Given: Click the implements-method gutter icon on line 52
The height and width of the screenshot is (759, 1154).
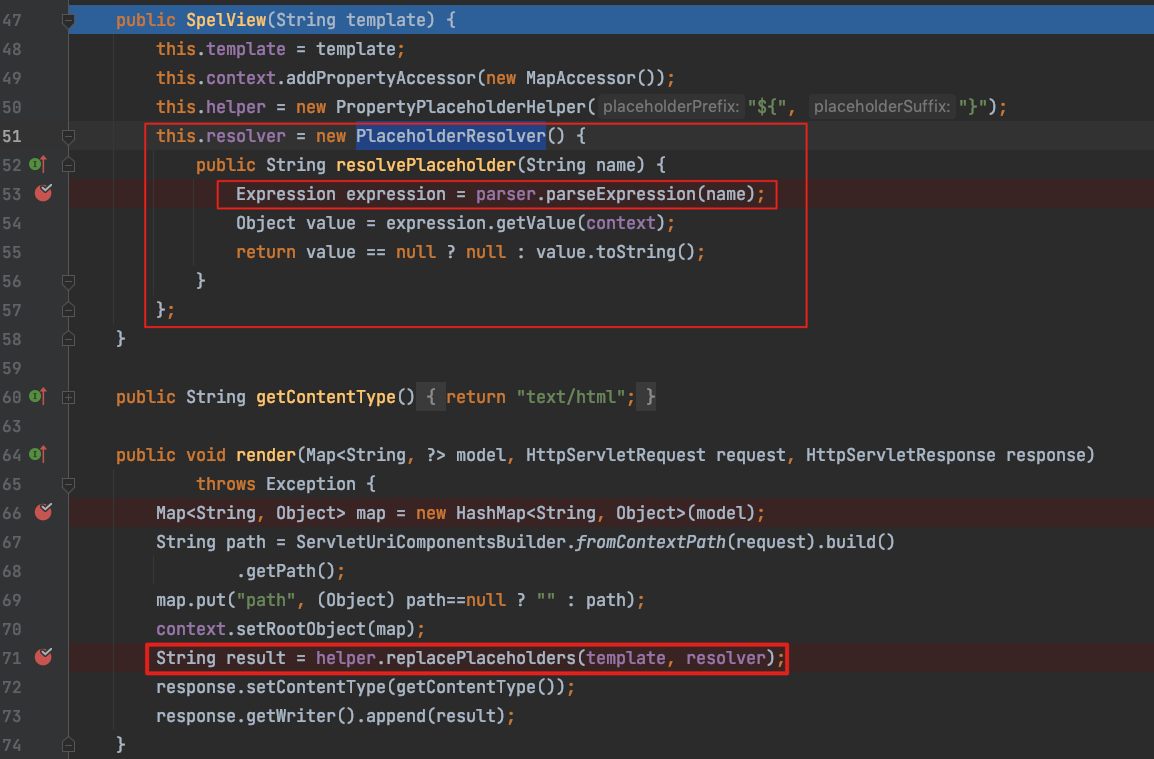Looking at the screenshot, I should [38, 164].
